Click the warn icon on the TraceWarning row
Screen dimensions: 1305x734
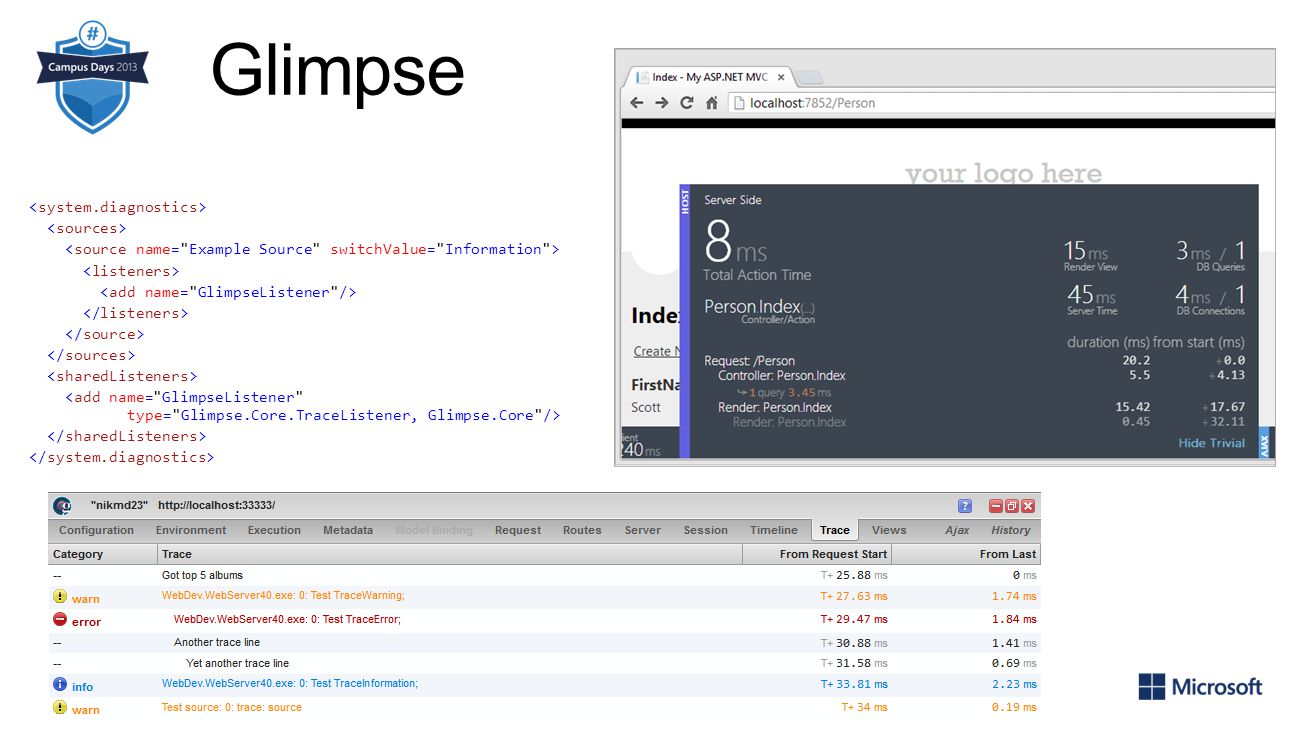coord(60,597)
